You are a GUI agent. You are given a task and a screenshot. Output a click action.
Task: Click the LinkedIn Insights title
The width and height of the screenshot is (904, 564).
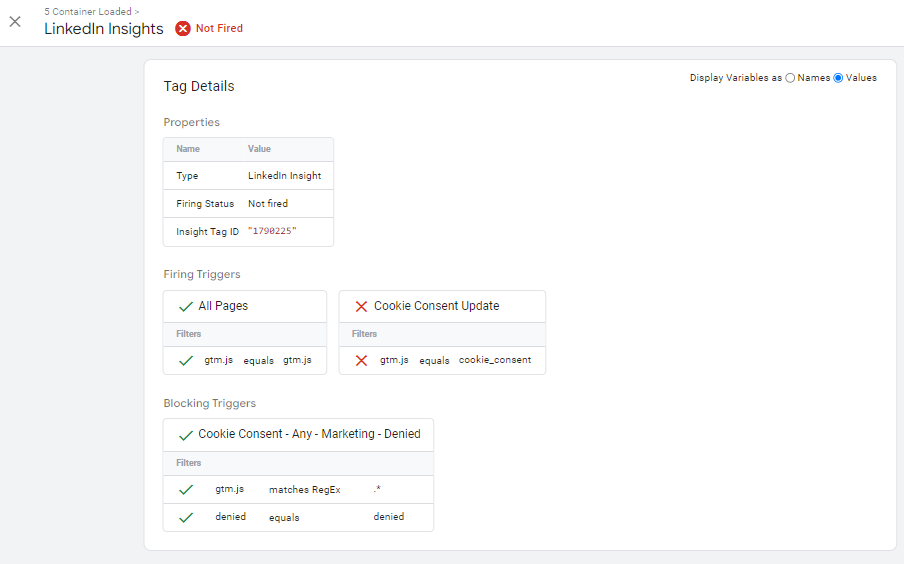(x=104, y=29)
